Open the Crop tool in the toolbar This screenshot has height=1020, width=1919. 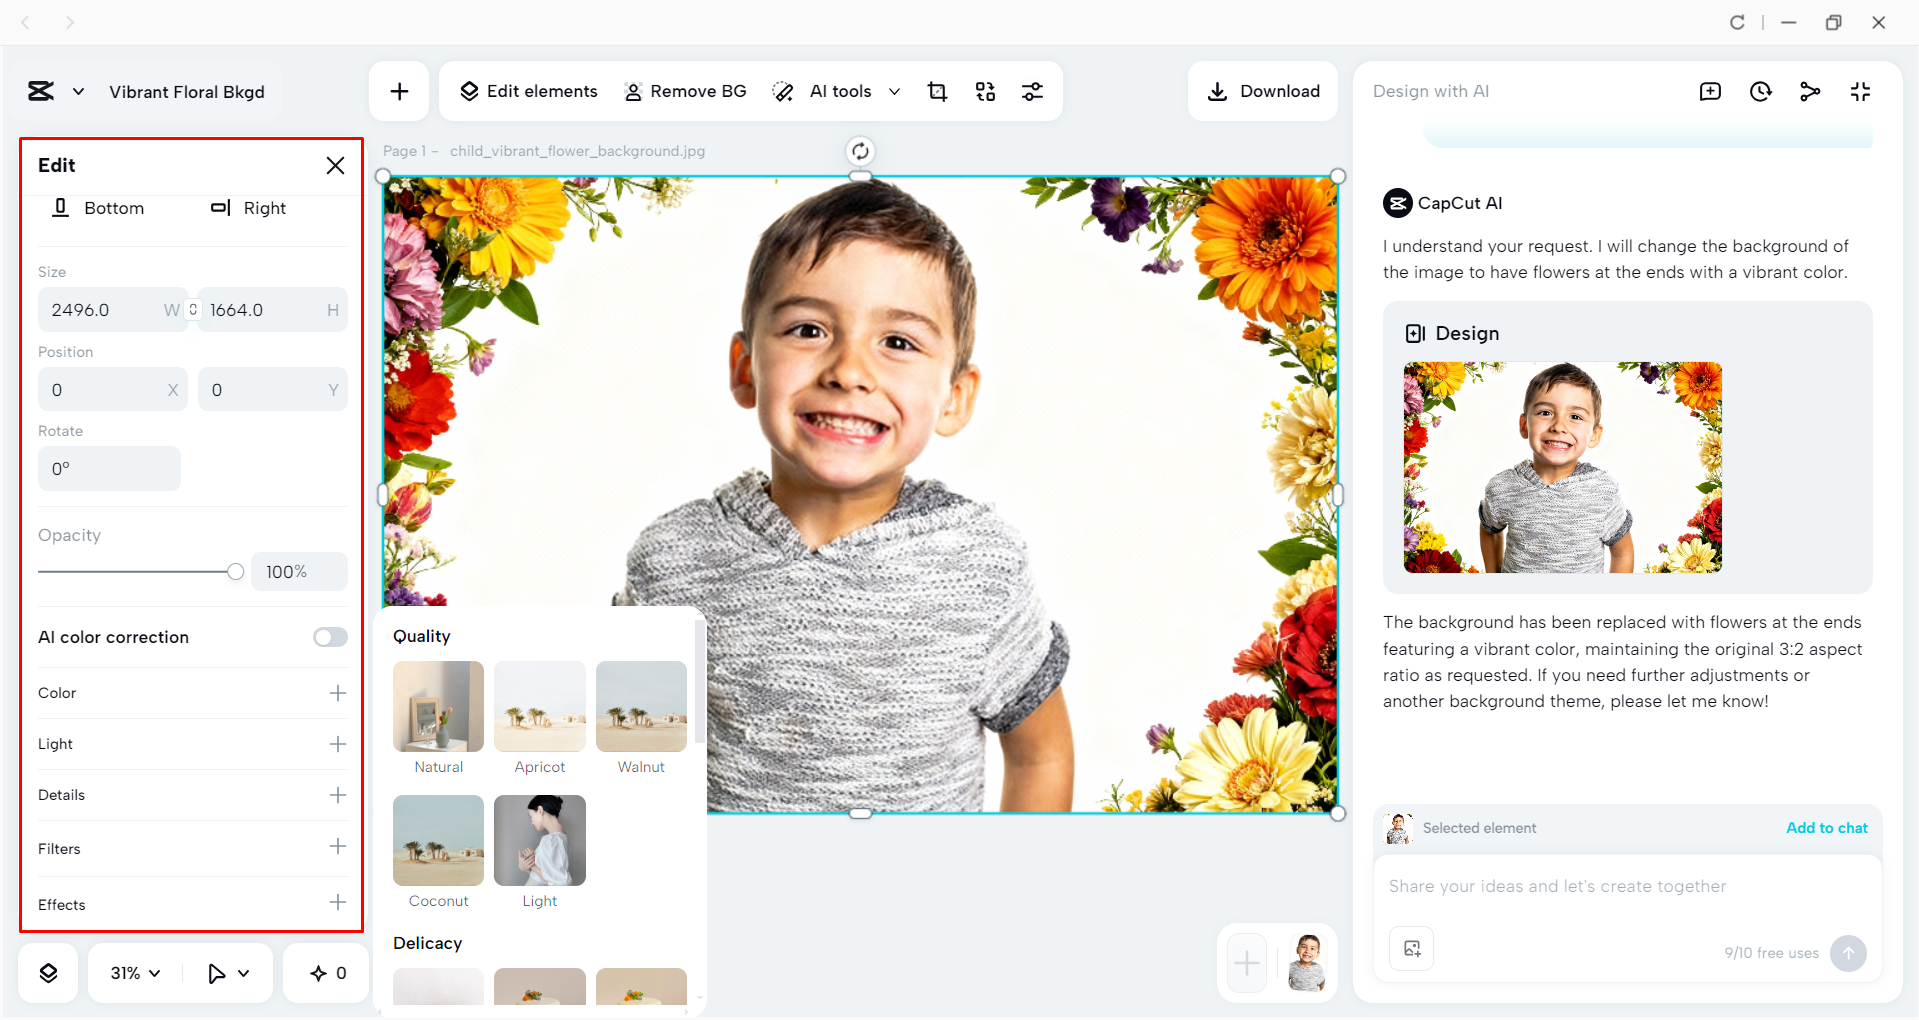(937, 91)
